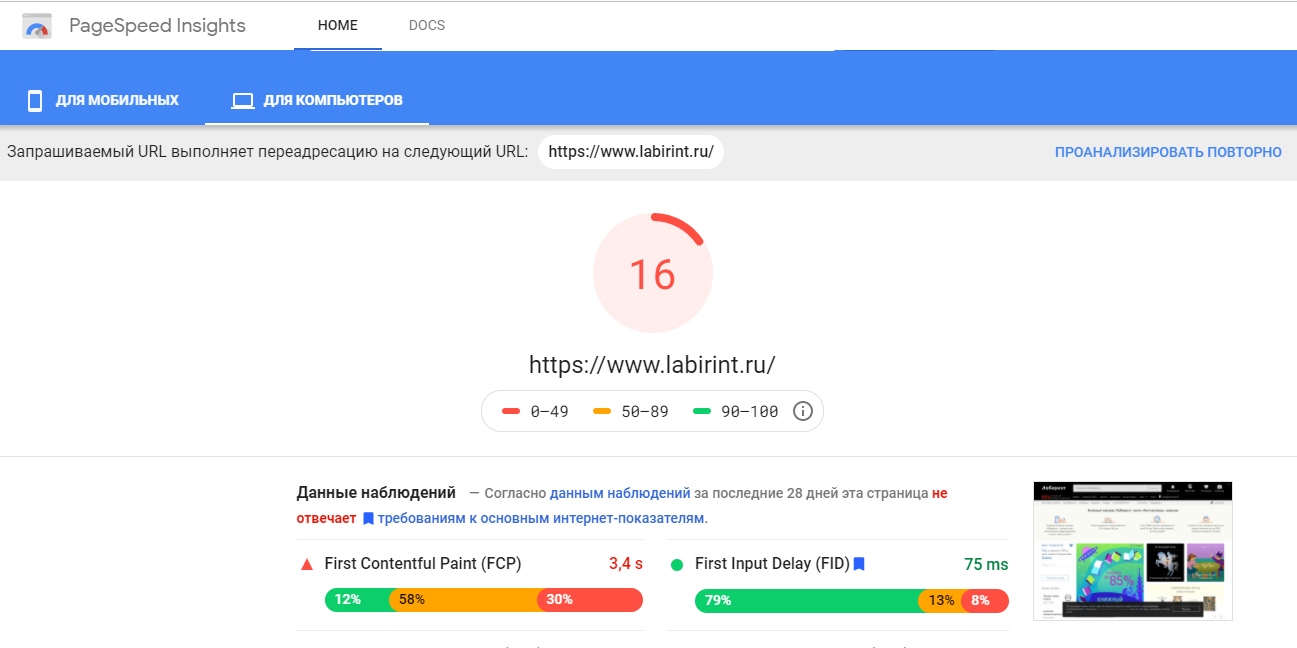
Task: Click the 90–100 green legend entry
Action: (736, 411)
